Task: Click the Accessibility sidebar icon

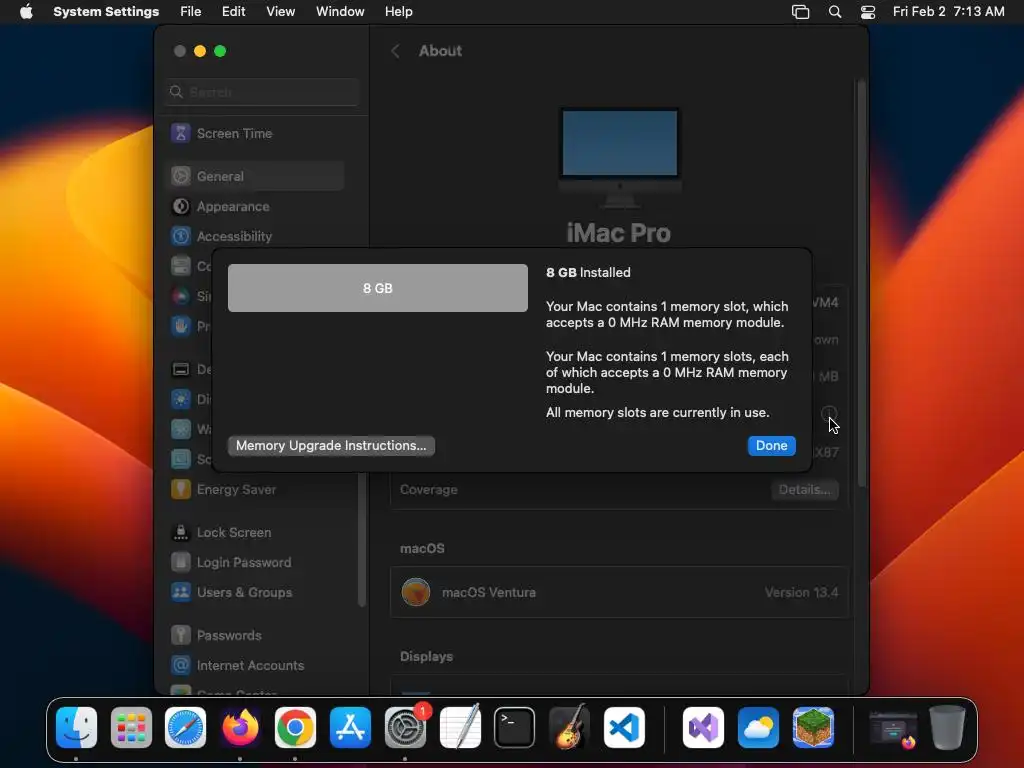Action: pyautogui.click(x=181, y=236)
